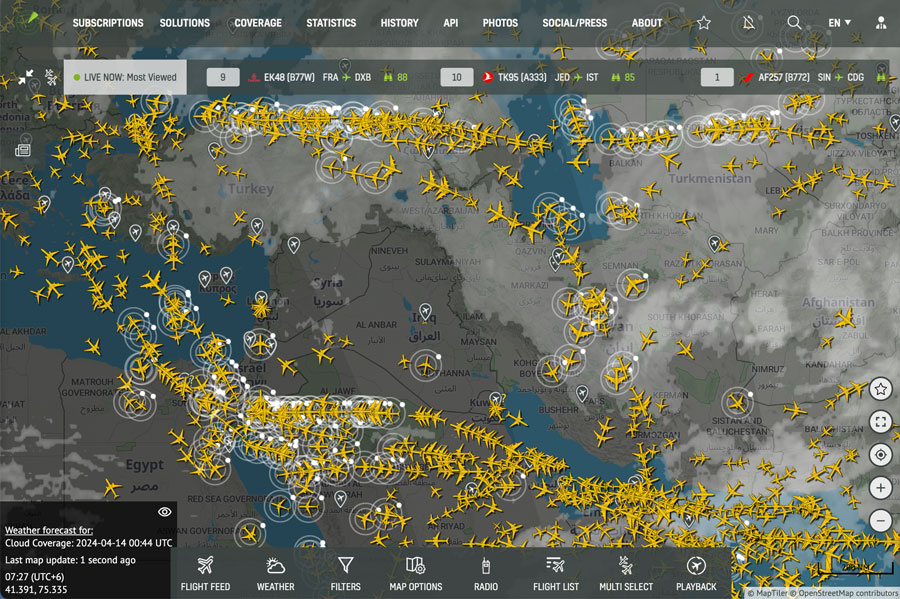Click the FRA to DXB route text

(x=347, y=77)
